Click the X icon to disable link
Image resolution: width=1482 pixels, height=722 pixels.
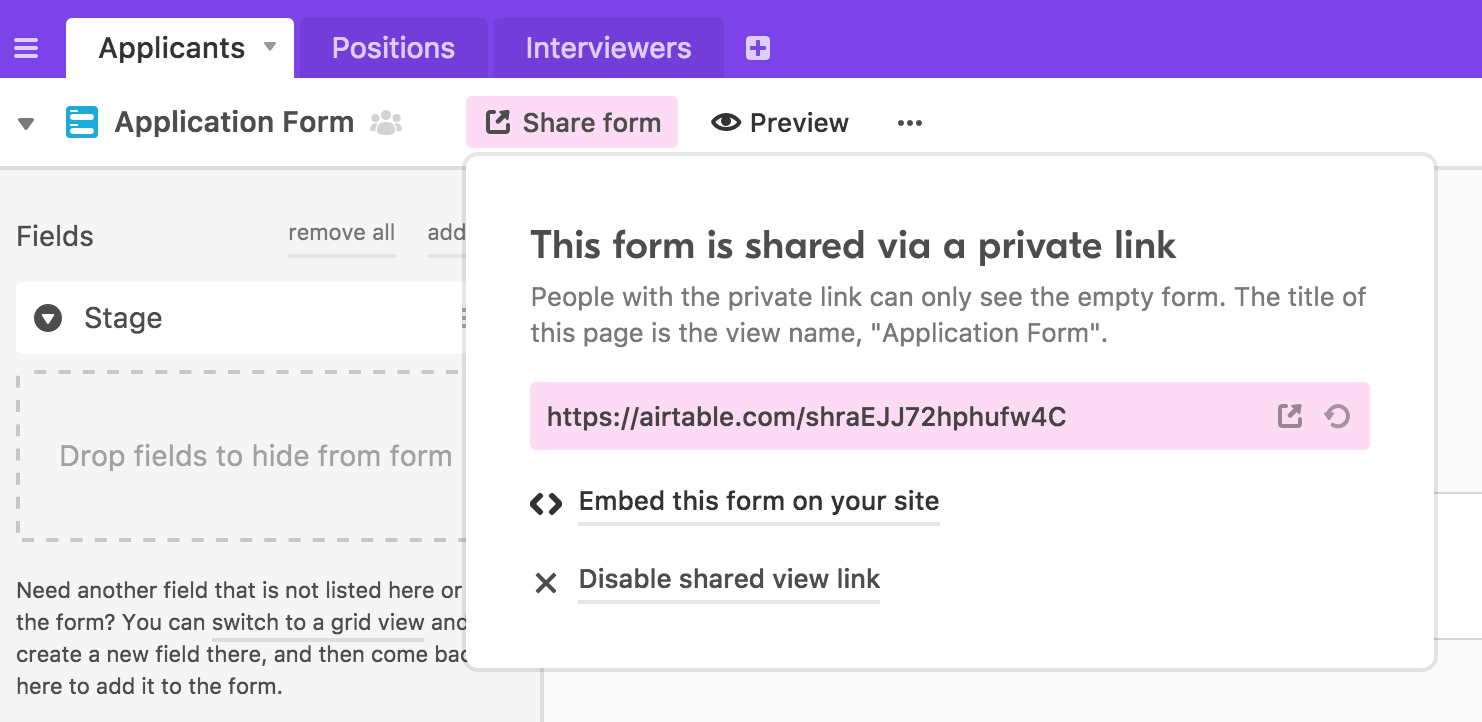click(x=546, y=582)
